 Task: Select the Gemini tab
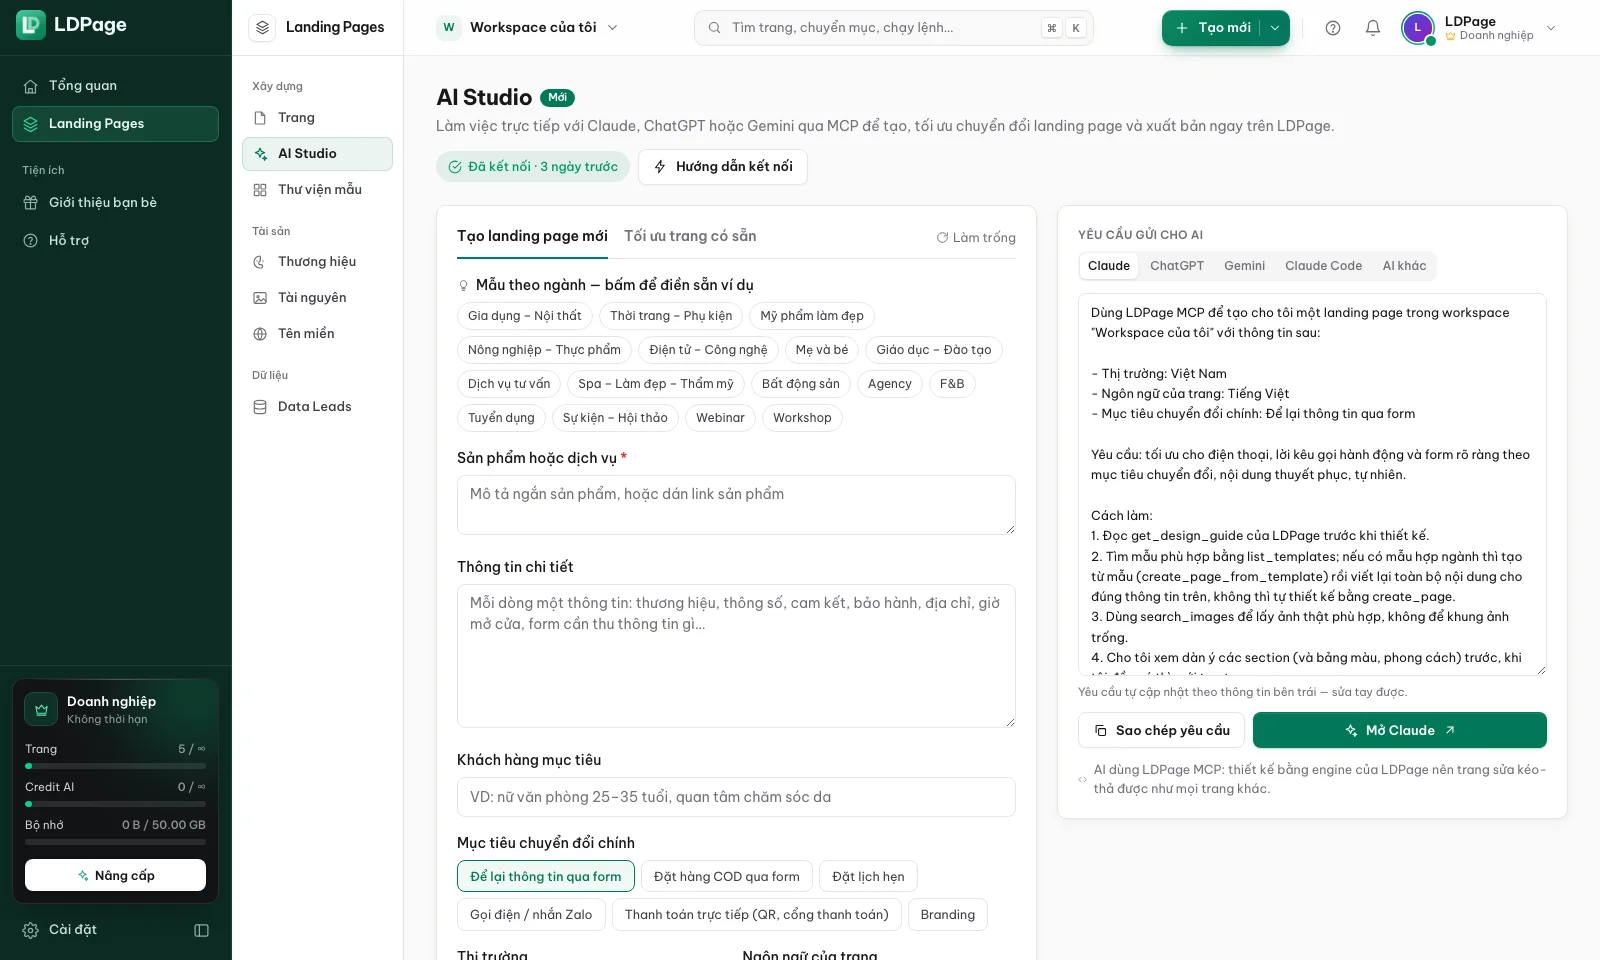(1244, 266)
